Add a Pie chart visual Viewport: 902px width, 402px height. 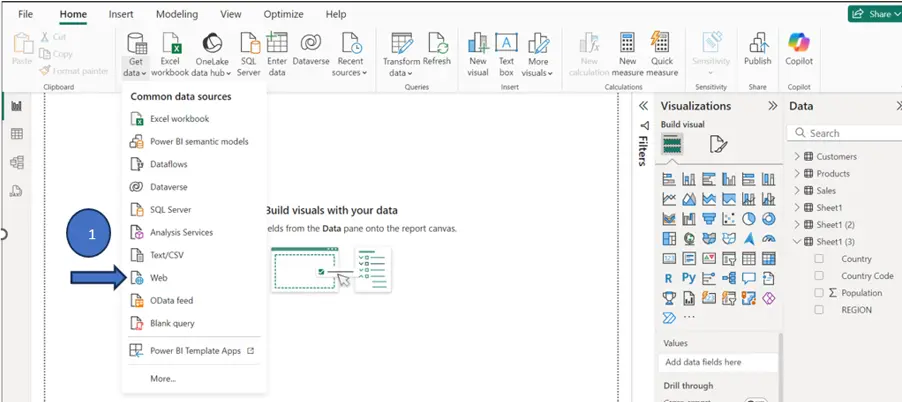coord(748,219)
